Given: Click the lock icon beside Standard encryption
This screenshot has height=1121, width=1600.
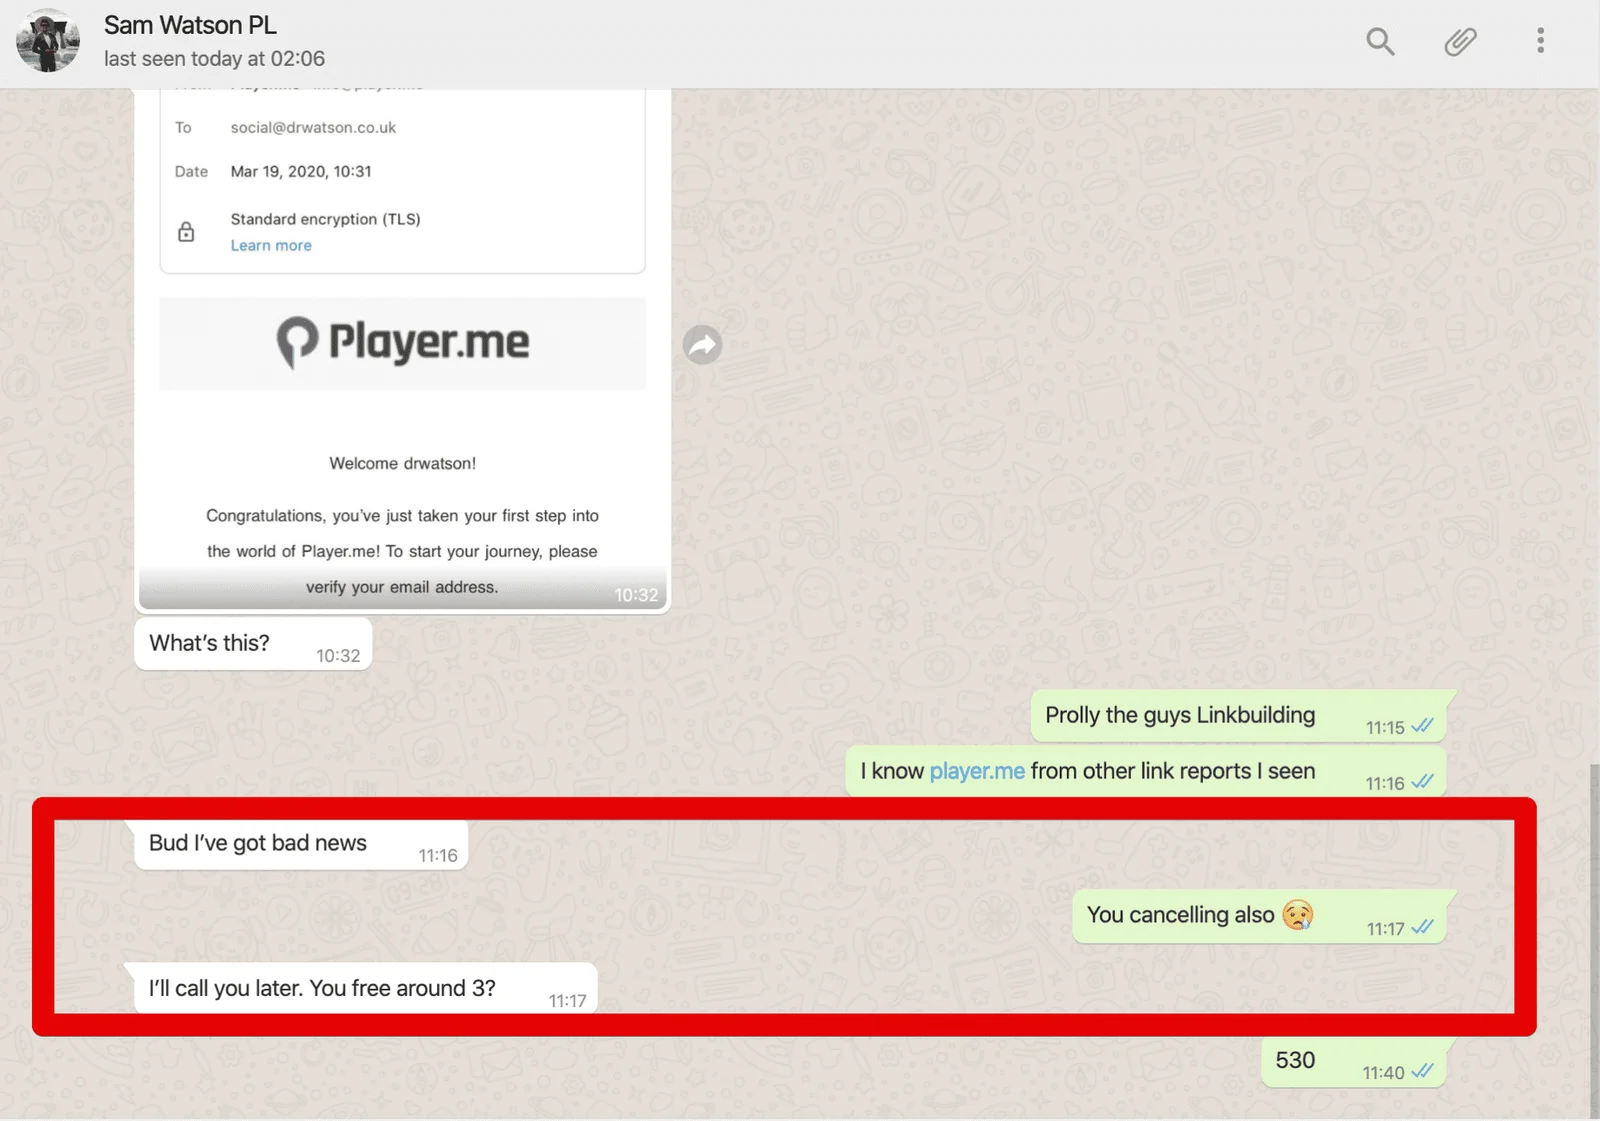Looking at the screenshot, I should click(x=186, y=232).
